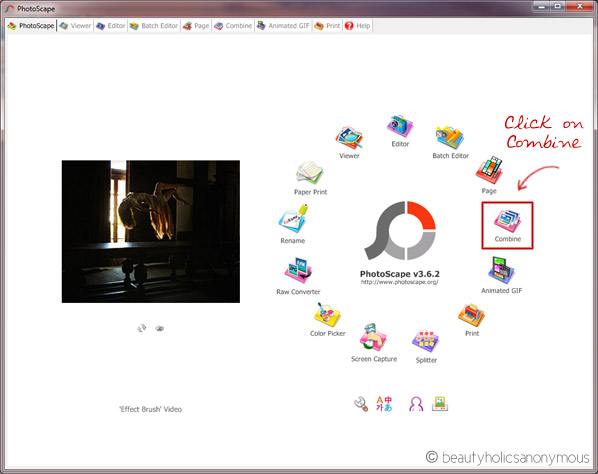
Task: Open the Print circle icon
Action: point(471,315)
